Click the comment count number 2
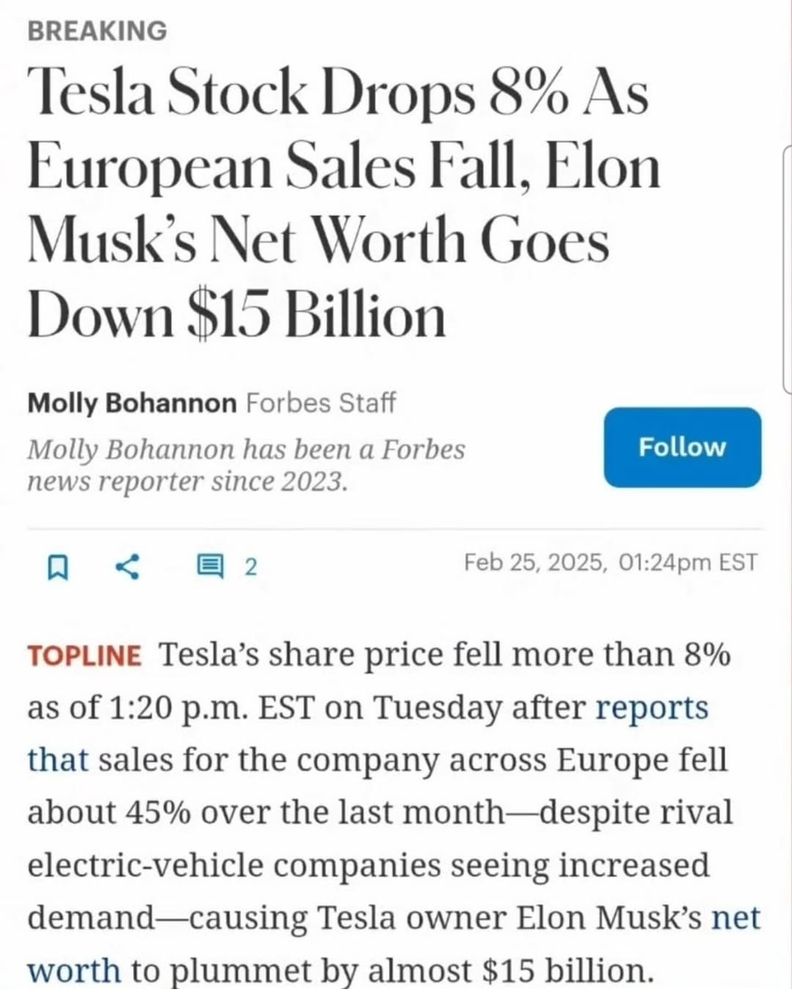 pyautogui.click(x=251, y=566)
